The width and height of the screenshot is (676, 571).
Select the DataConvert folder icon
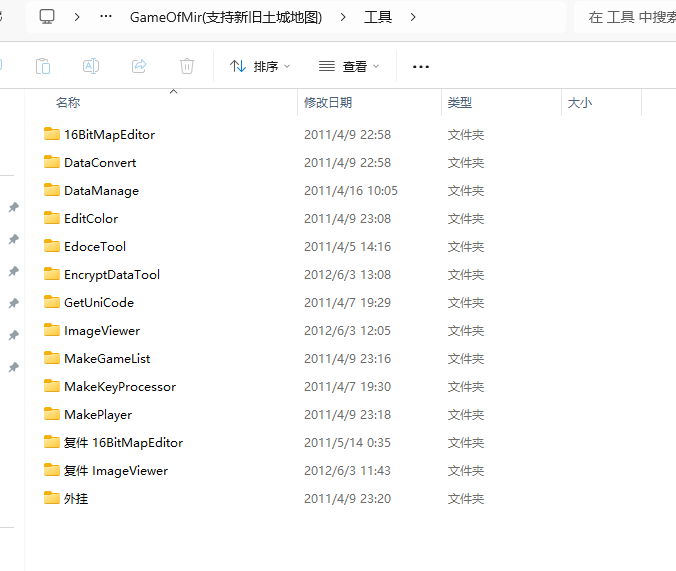coord(52,162)
